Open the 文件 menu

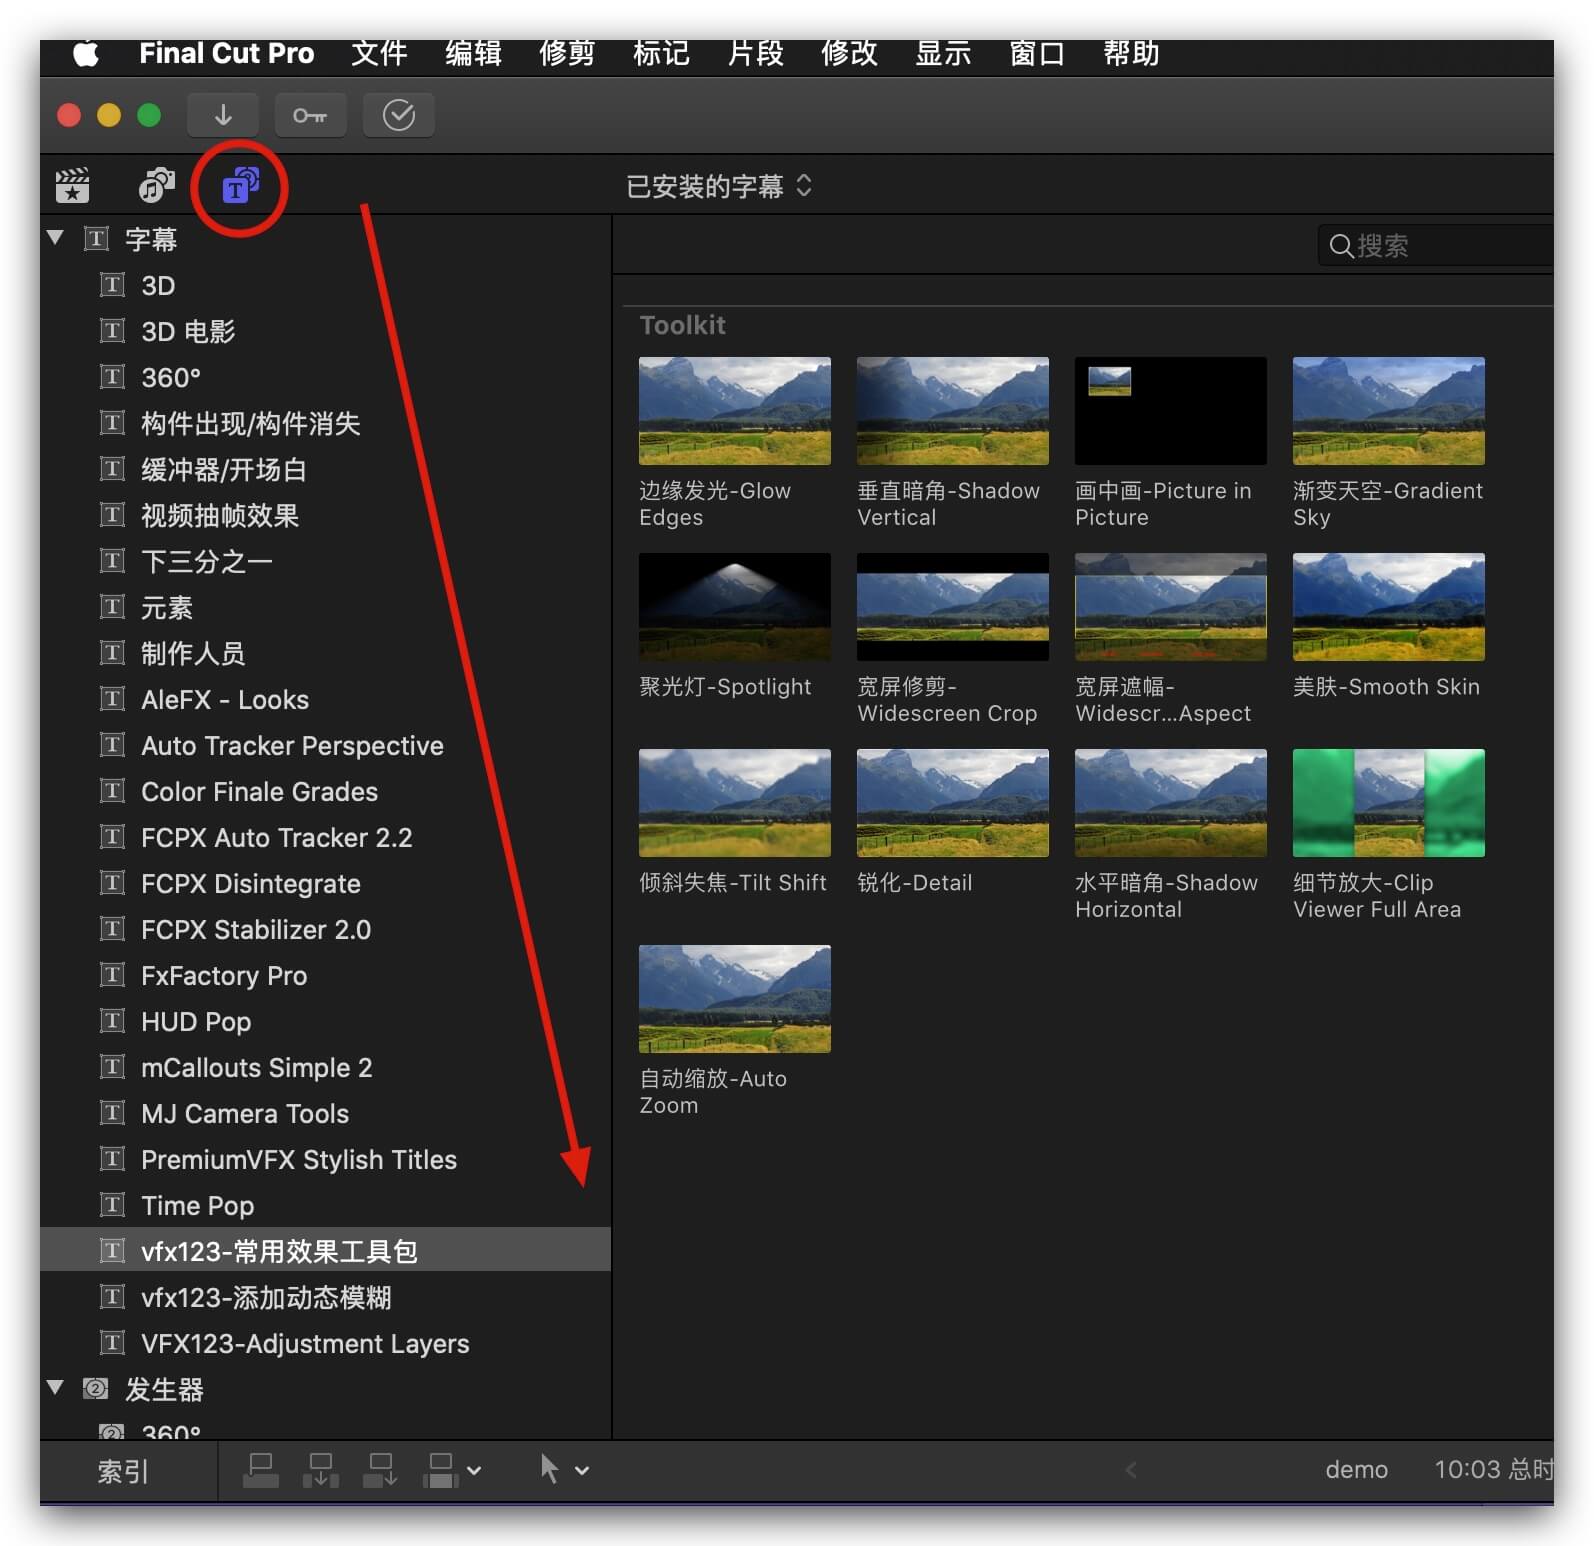(379, 53)
